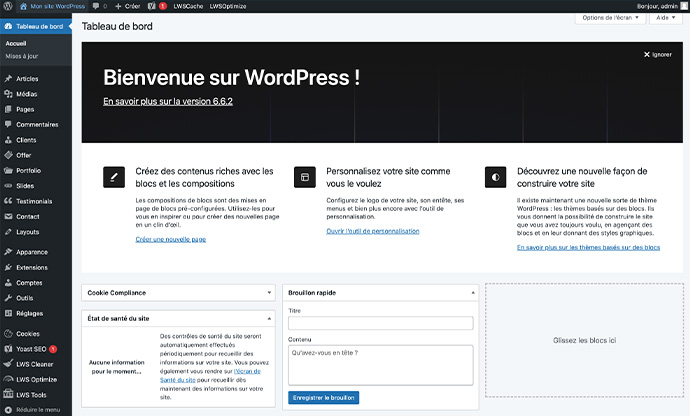This screenshot has width=690, height=416.
Task: Open the comments bubble icon in admin bar
Action: click(96, 6)
